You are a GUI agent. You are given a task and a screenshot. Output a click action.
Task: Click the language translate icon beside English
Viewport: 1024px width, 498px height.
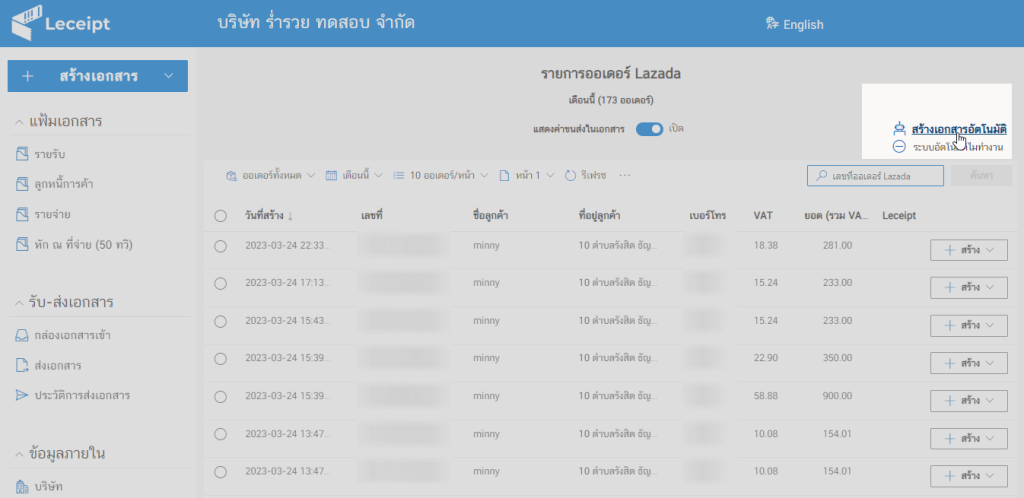[772, 24]
